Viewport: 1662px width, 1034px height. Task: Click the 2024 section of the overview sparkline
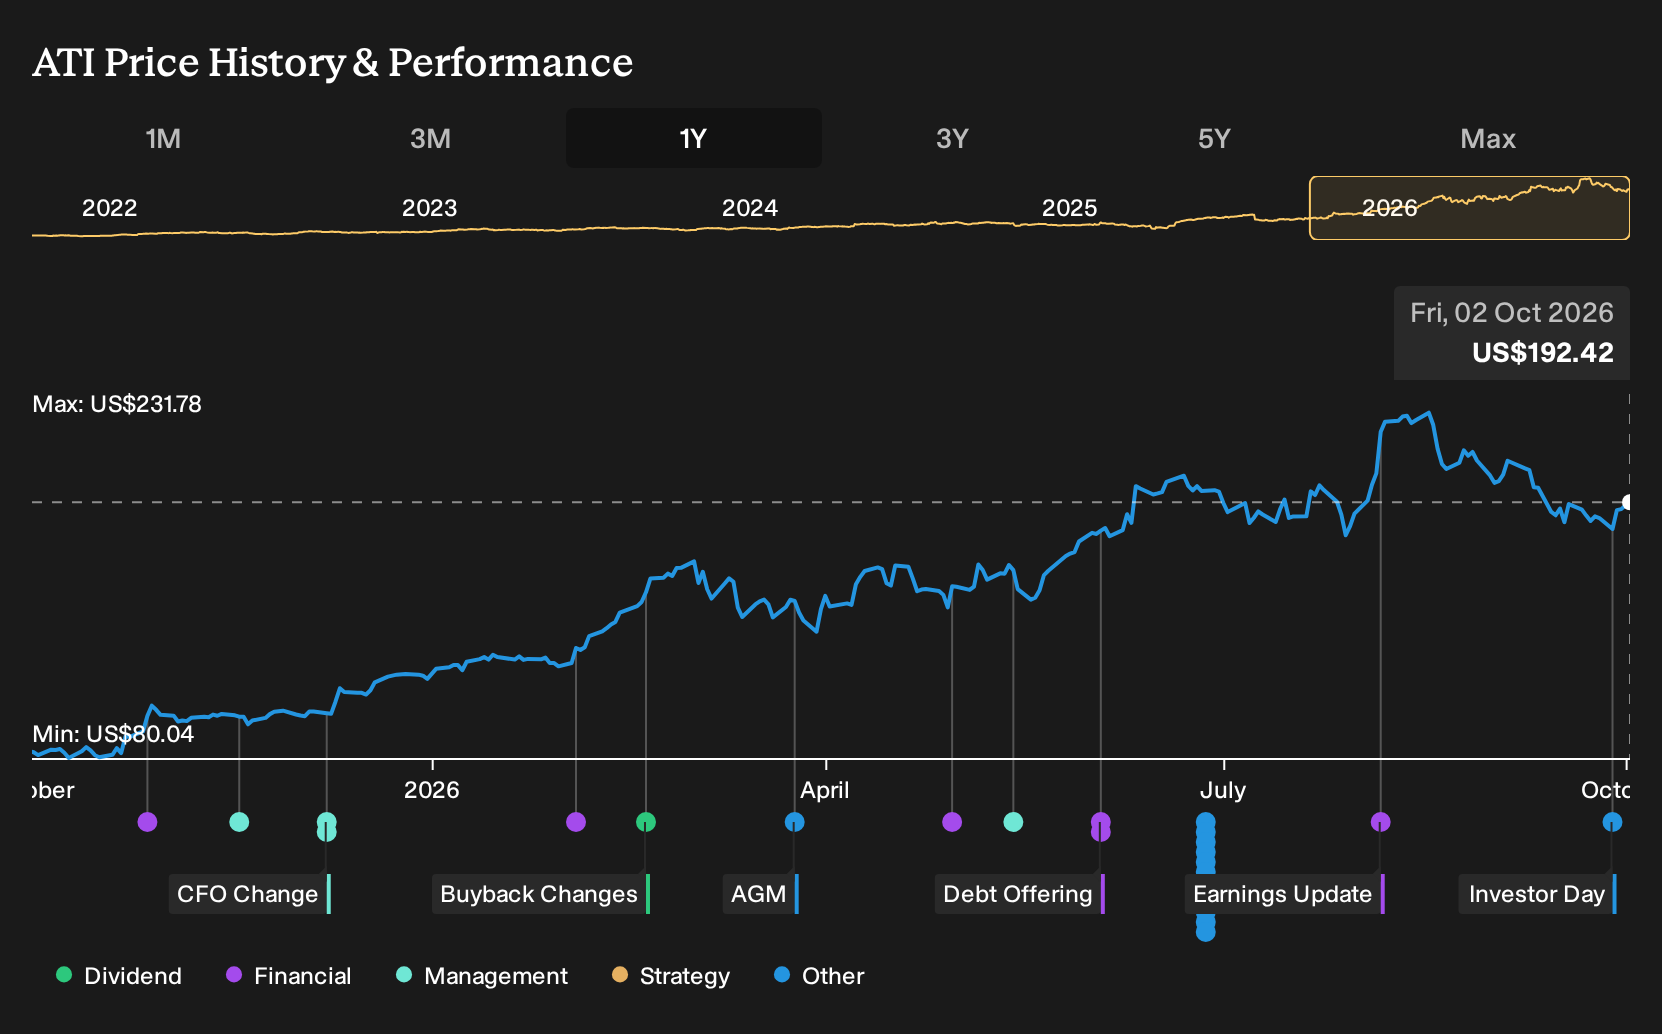click(x=750, y=208)
